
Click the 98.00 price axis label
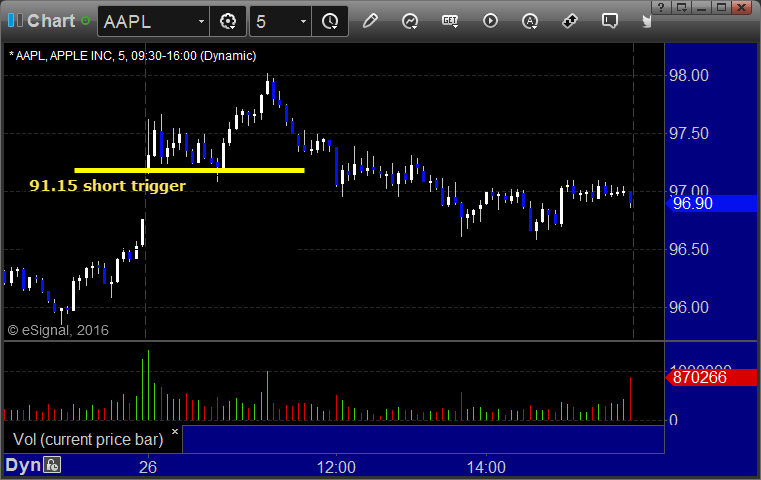coord(689,75)
